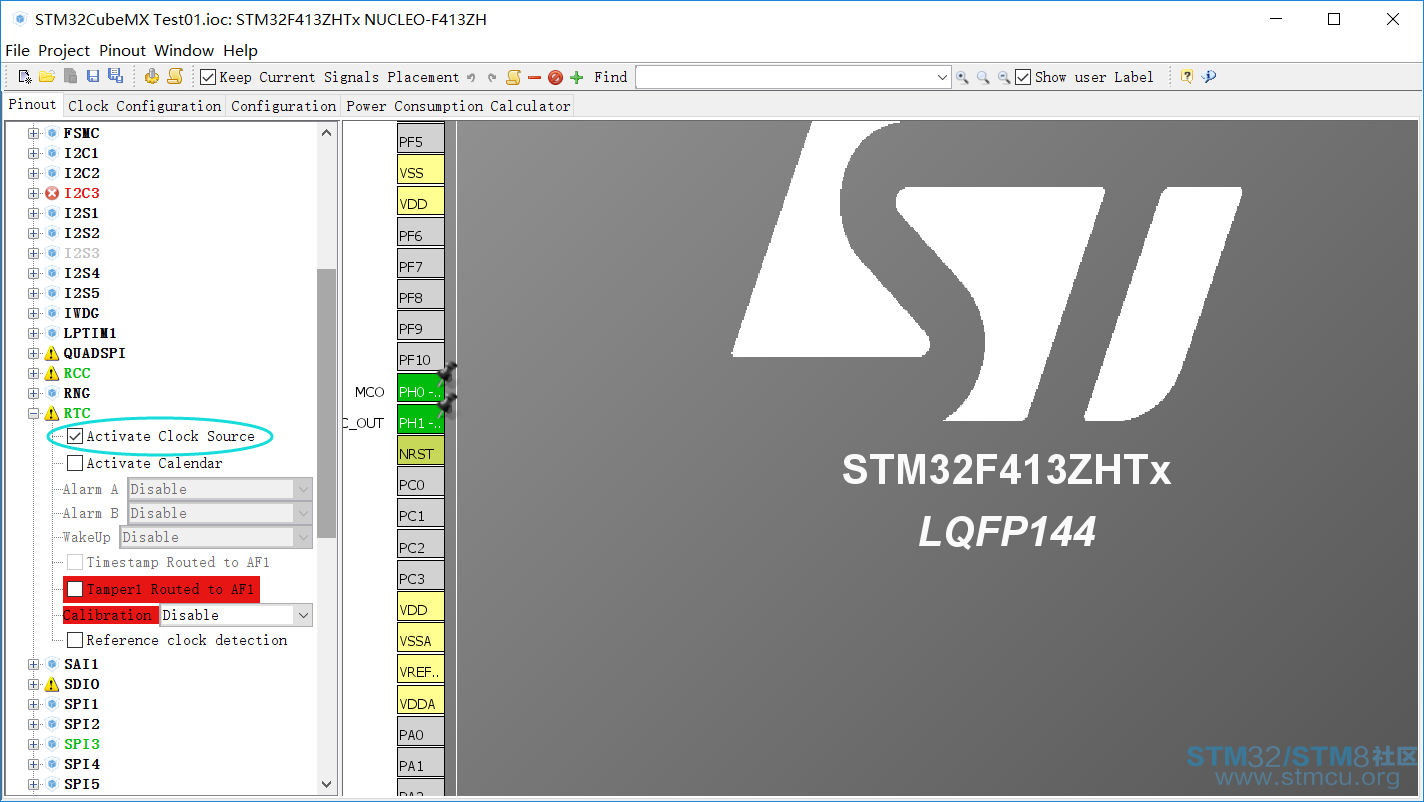Click the warning triangle icon beside SDIO

(x=52, y=684)
